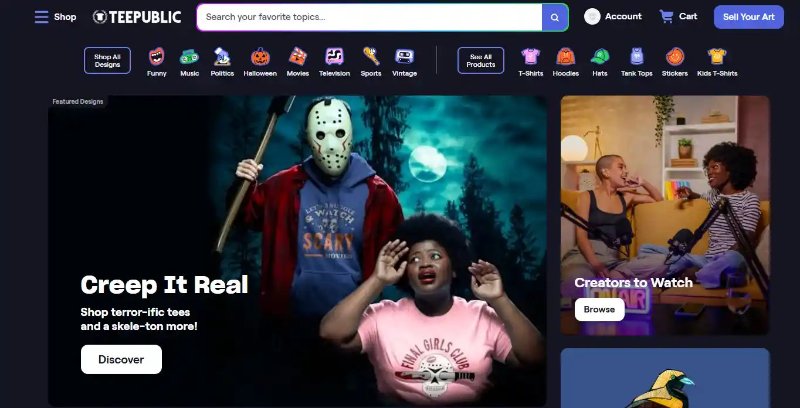Choose the T-Shirts product icon
This screenshot has height=408, width=800.
(x=531, y=56)
